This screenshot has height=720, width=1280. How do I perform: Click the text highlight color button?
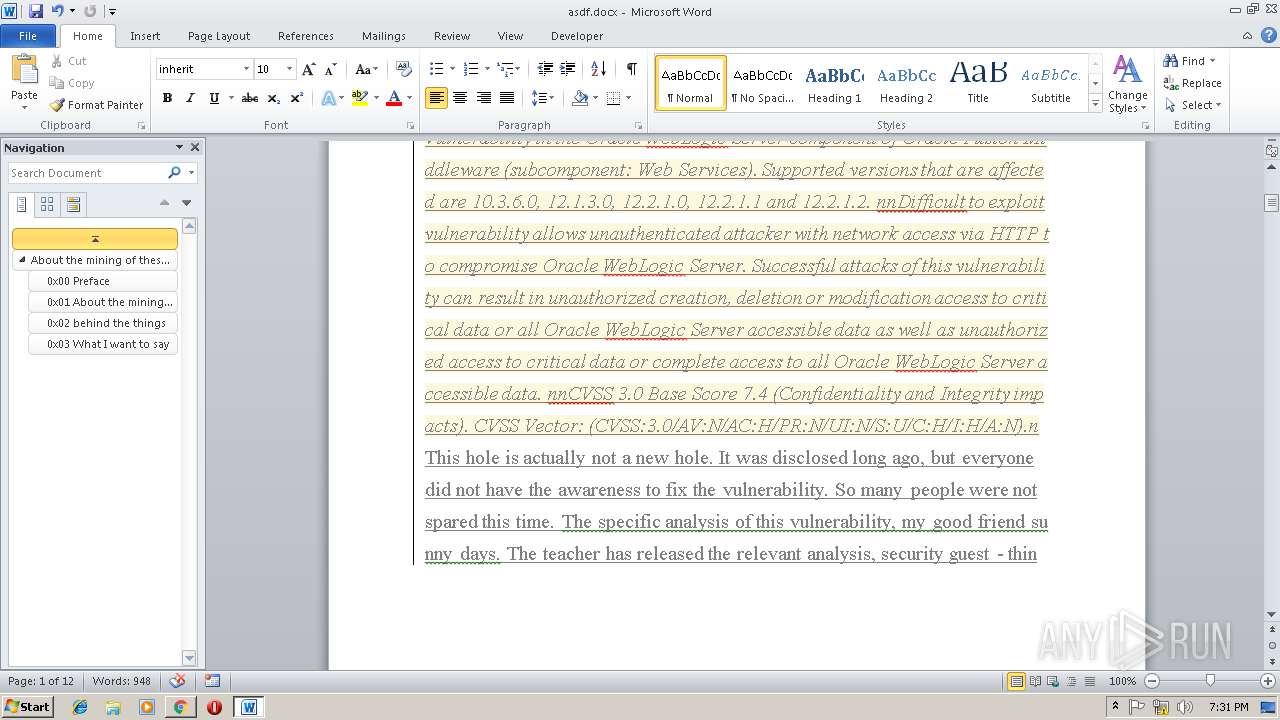(x=360, y=98)
